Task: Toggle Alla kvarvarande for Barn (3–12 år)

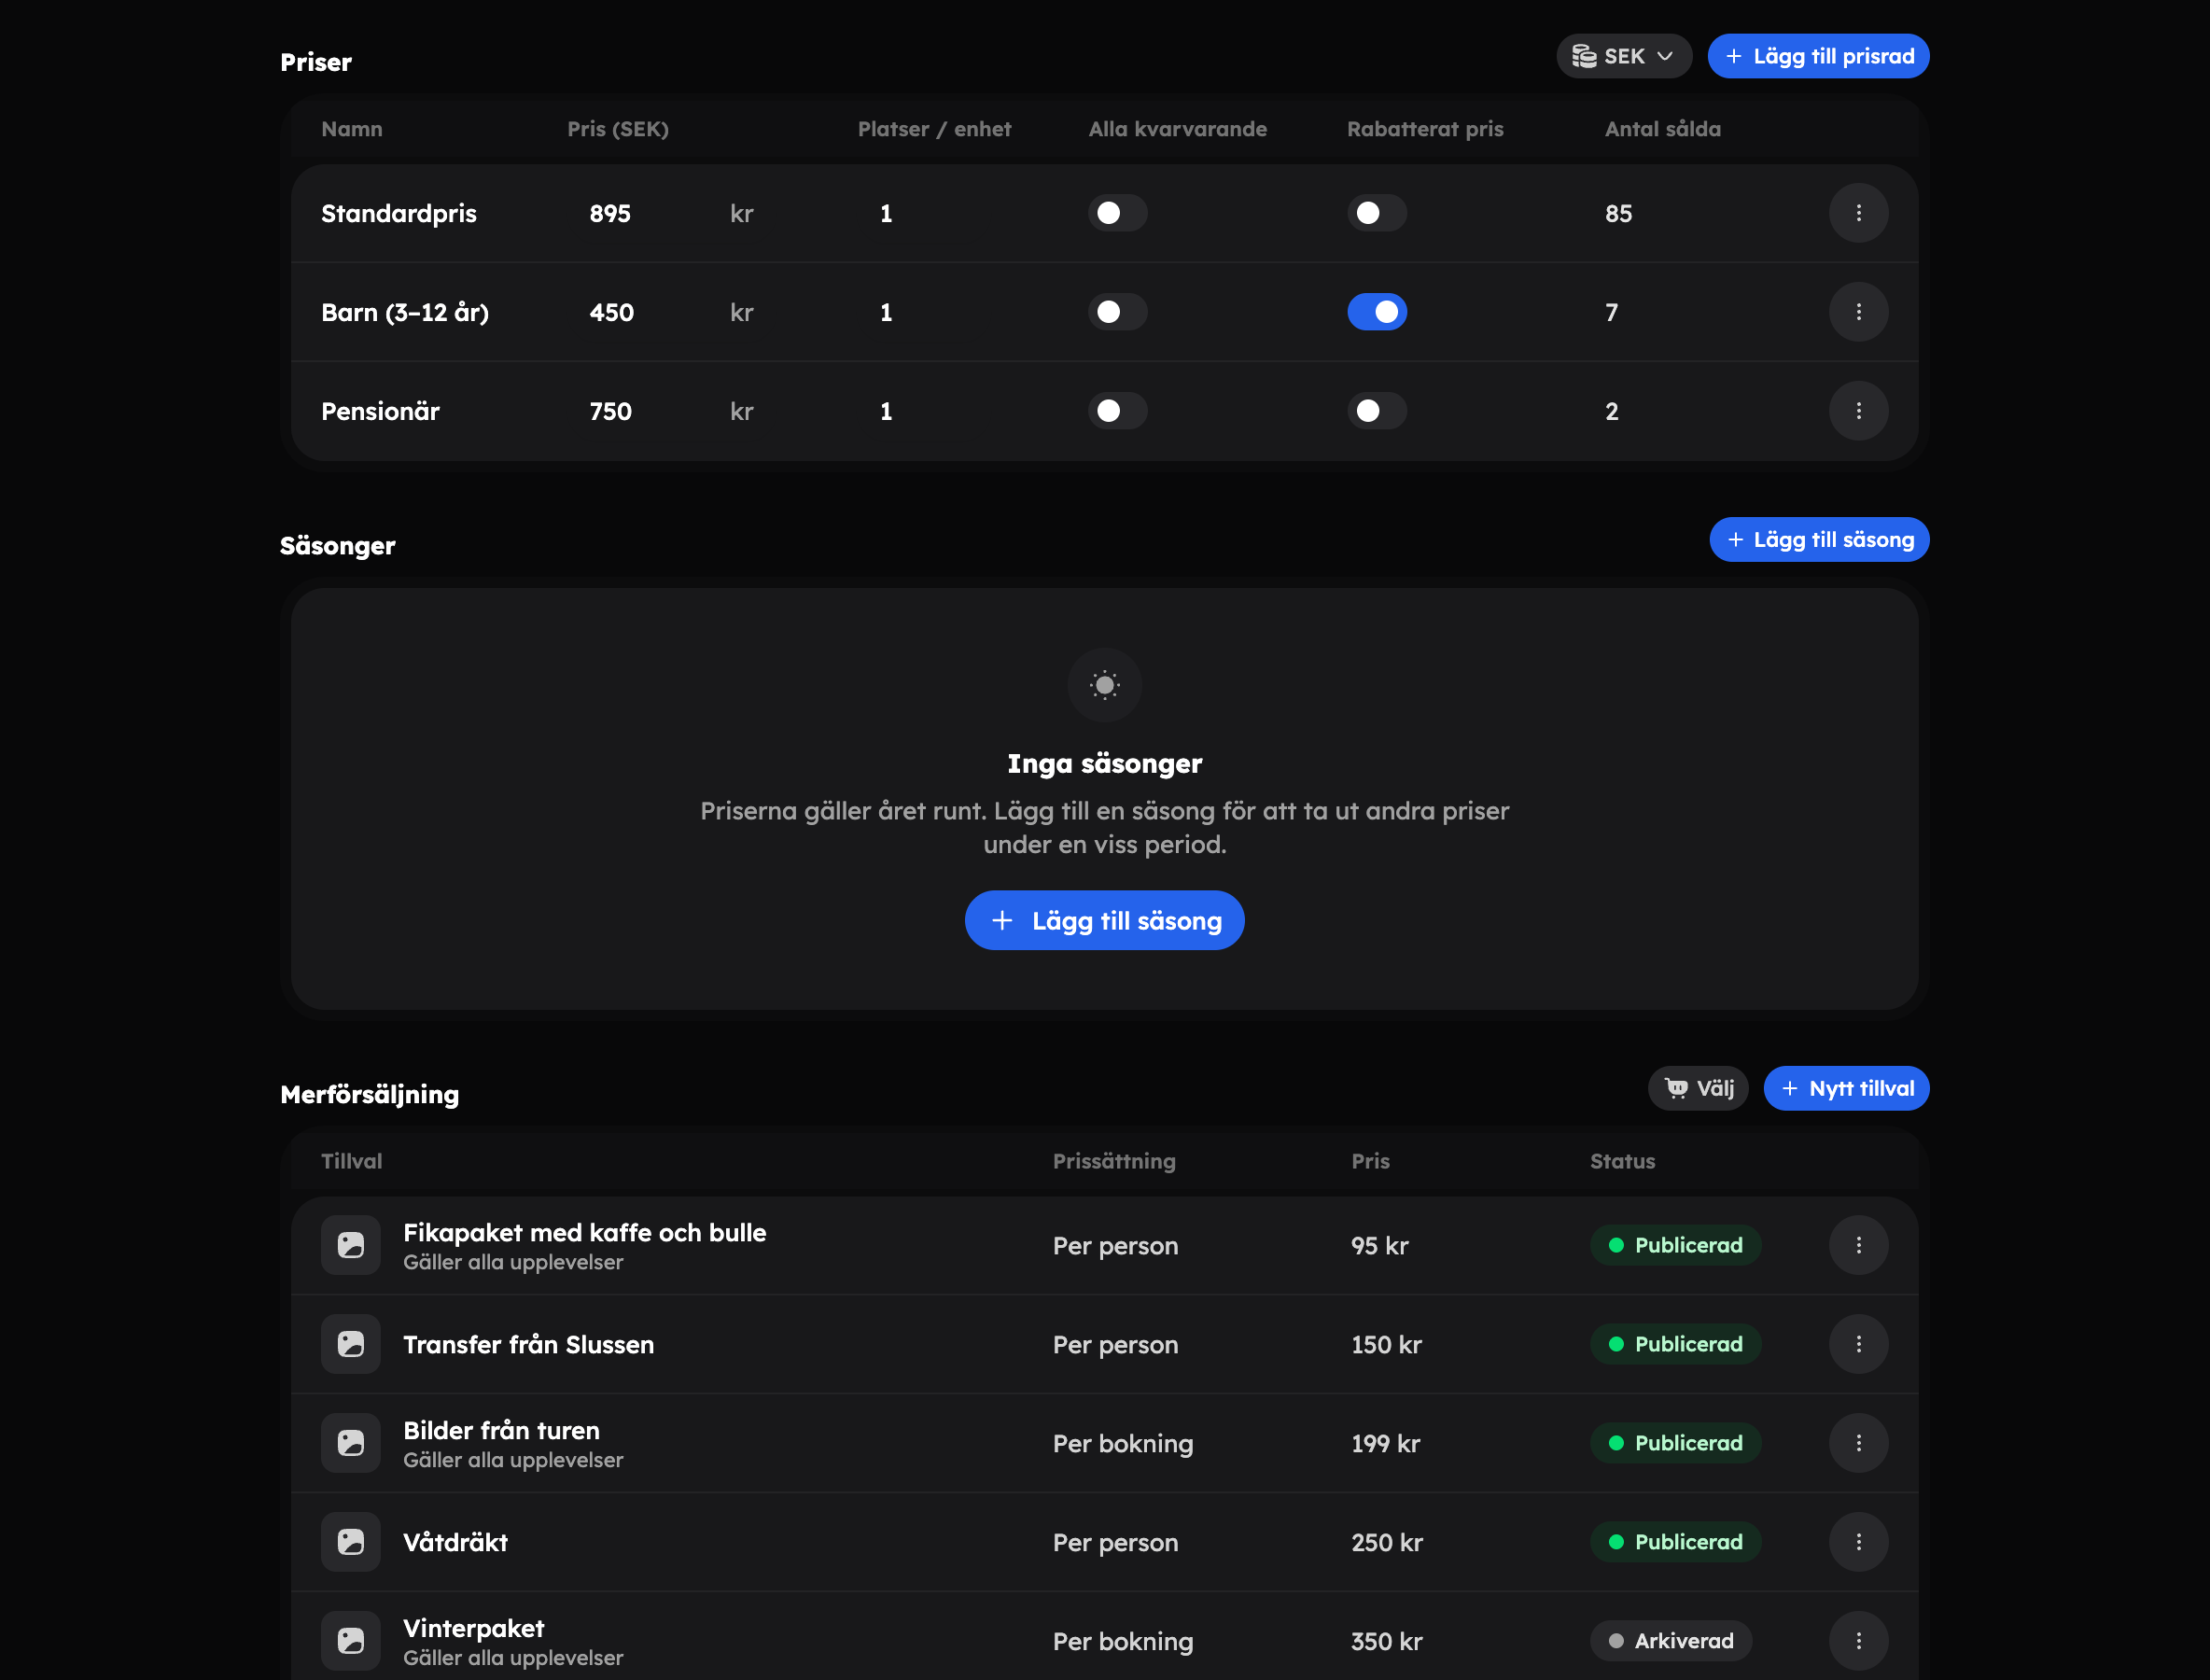Action: [1117, 312]
